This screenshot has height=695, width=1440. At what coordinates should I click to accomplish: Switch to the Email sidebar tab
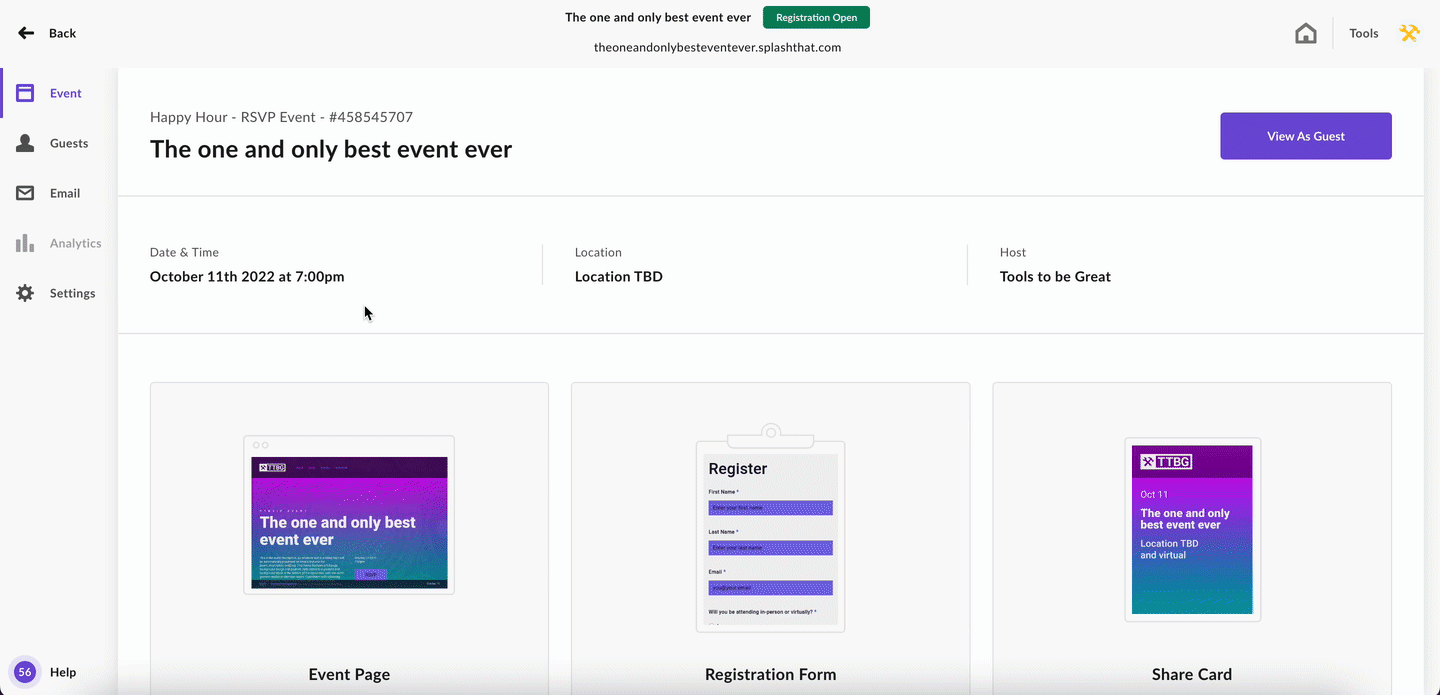click(x=65, y=193)
